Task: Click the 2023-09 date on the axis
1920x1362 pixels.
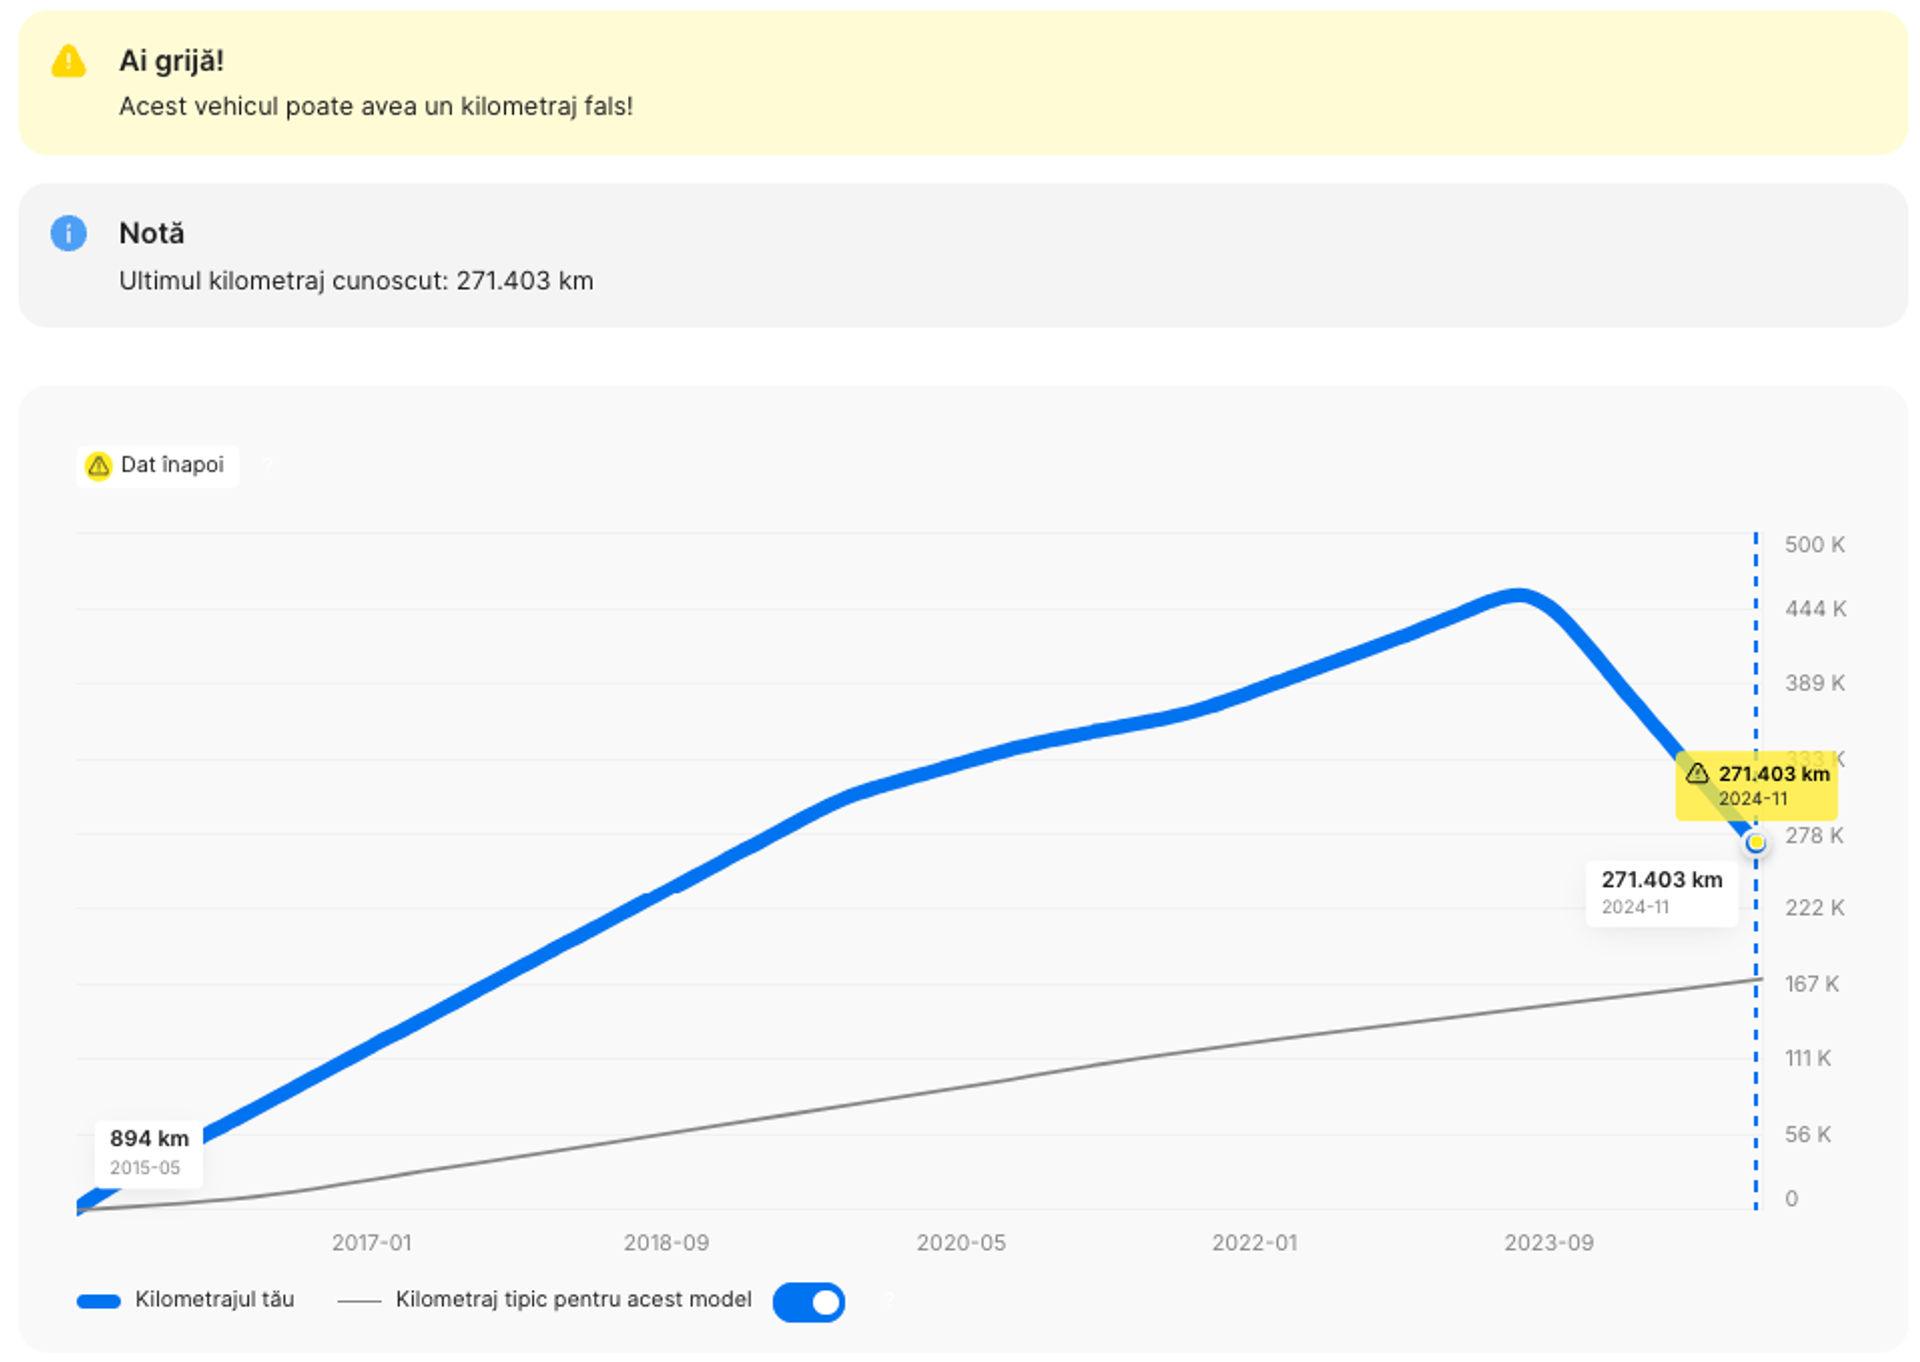Action: pos(1549,1243)
